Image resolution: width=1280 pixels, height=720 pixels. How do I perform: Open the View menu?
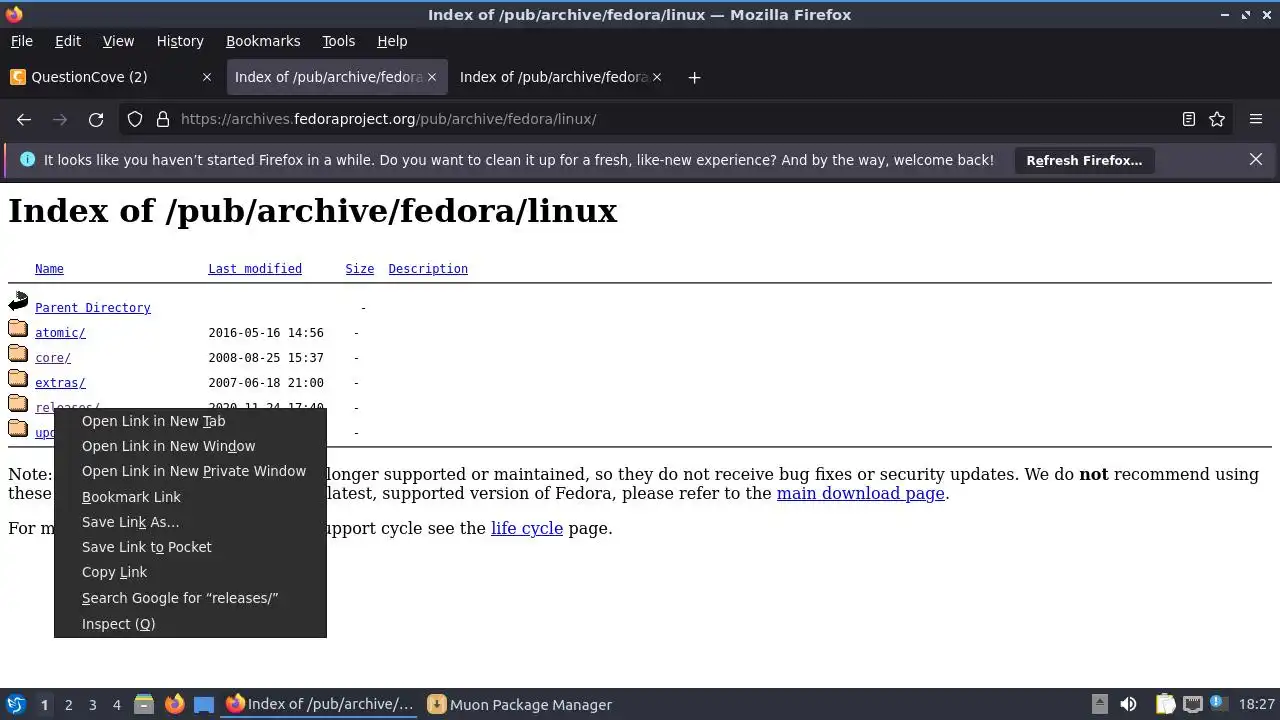(118, 41)
